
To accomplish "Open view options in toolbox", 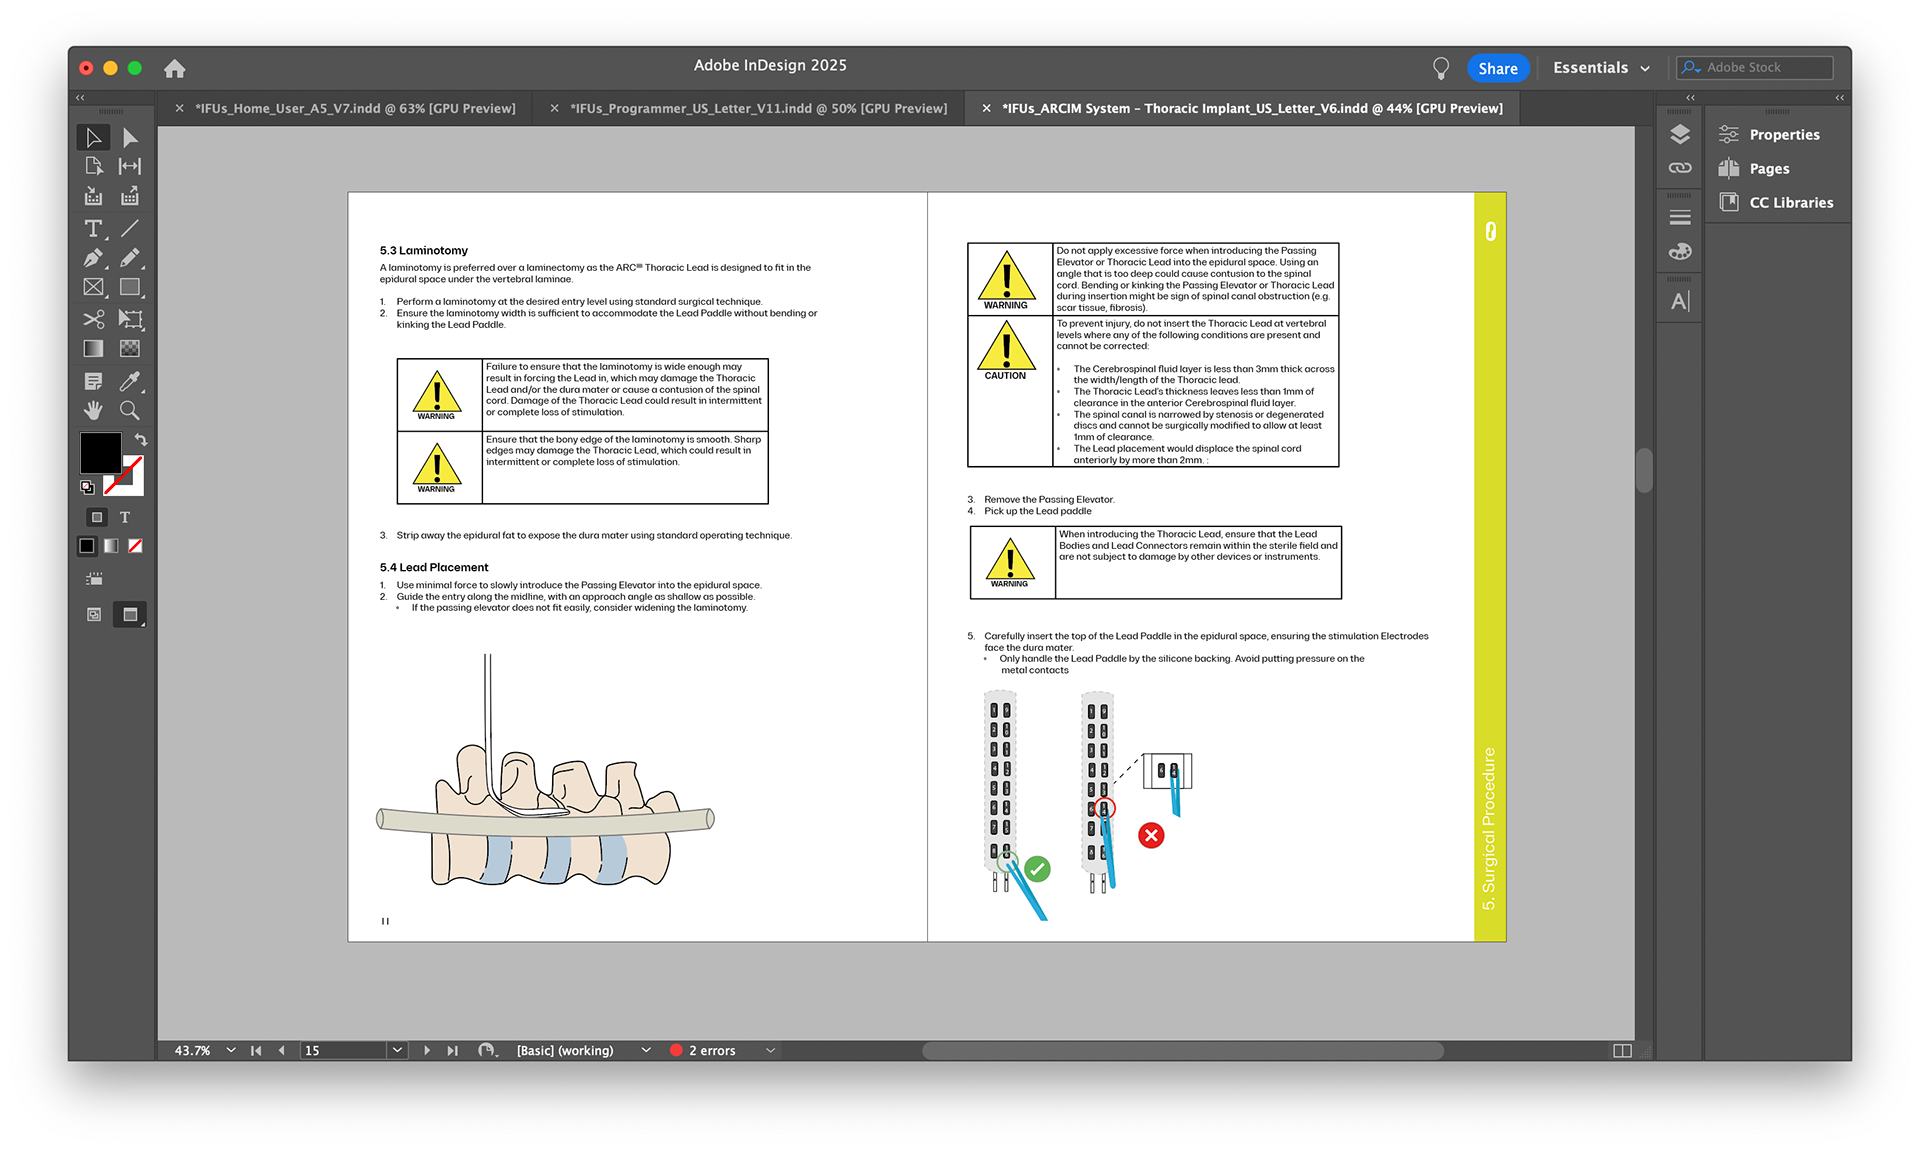I will tap(94, 579).
